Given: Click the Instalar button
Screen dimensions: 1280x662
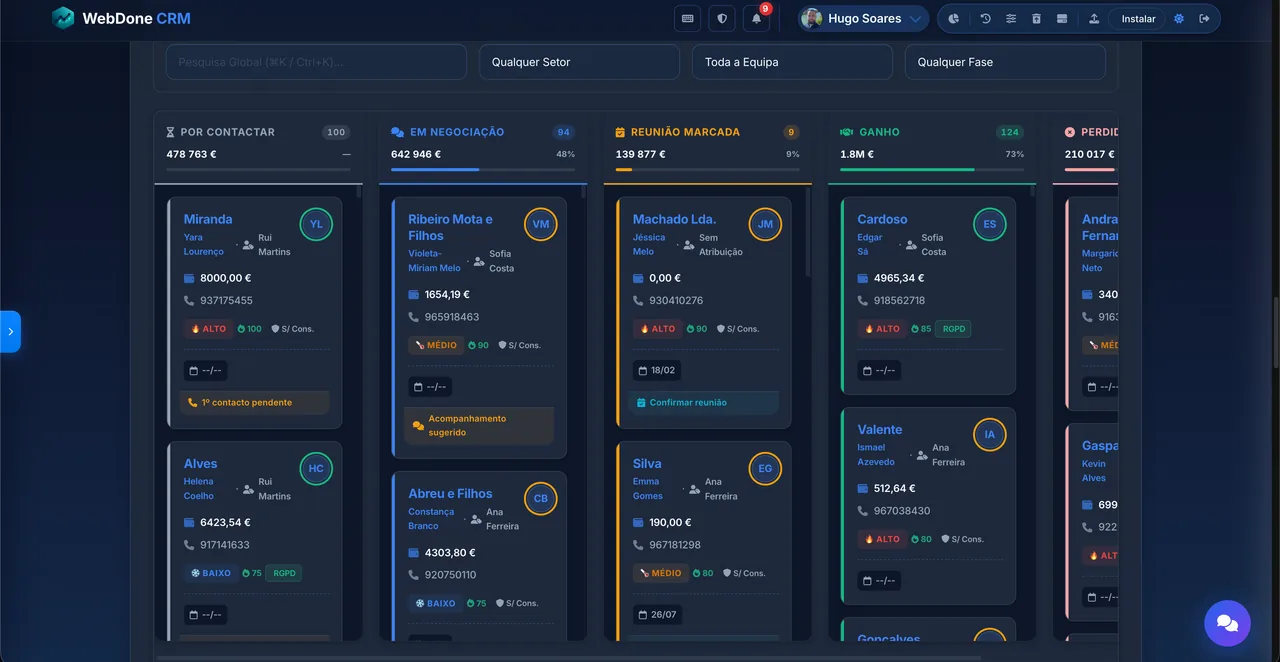Looking at the screenshot, I should [1138, 18].
